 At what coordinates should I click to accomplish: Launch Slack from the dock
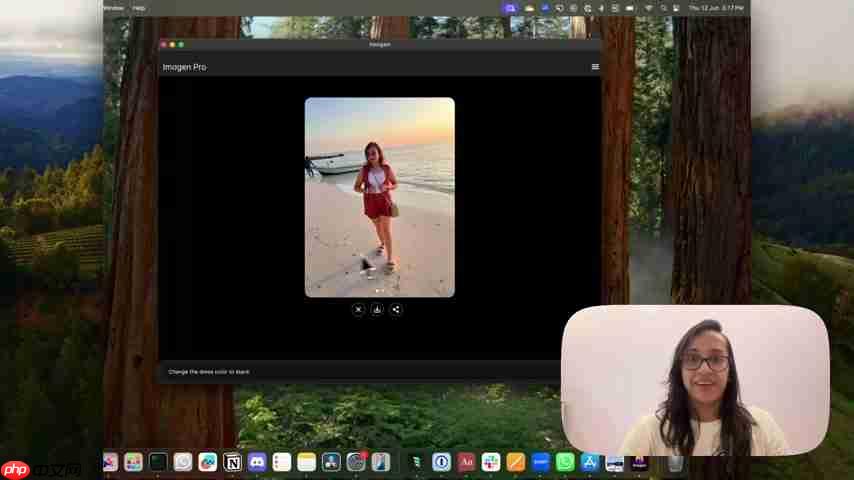coord(491,463)
